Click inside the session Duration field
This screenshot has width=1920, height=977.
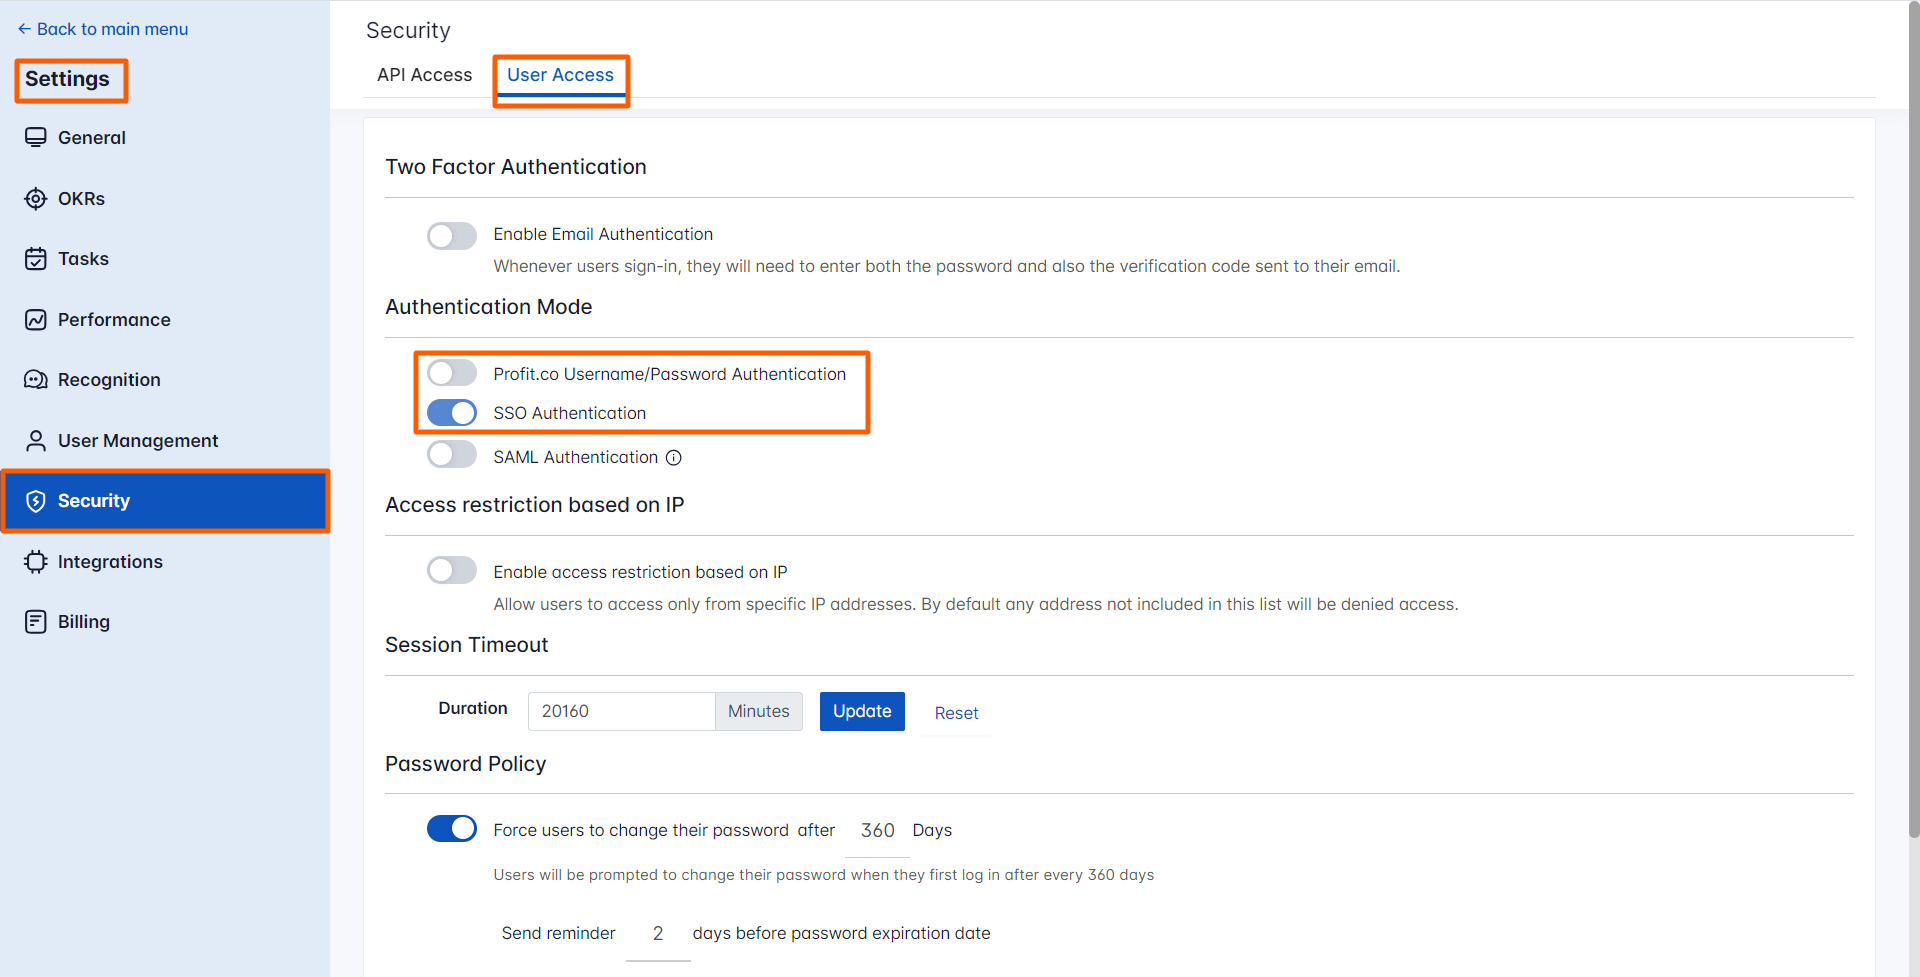click(x=620, y=711)
